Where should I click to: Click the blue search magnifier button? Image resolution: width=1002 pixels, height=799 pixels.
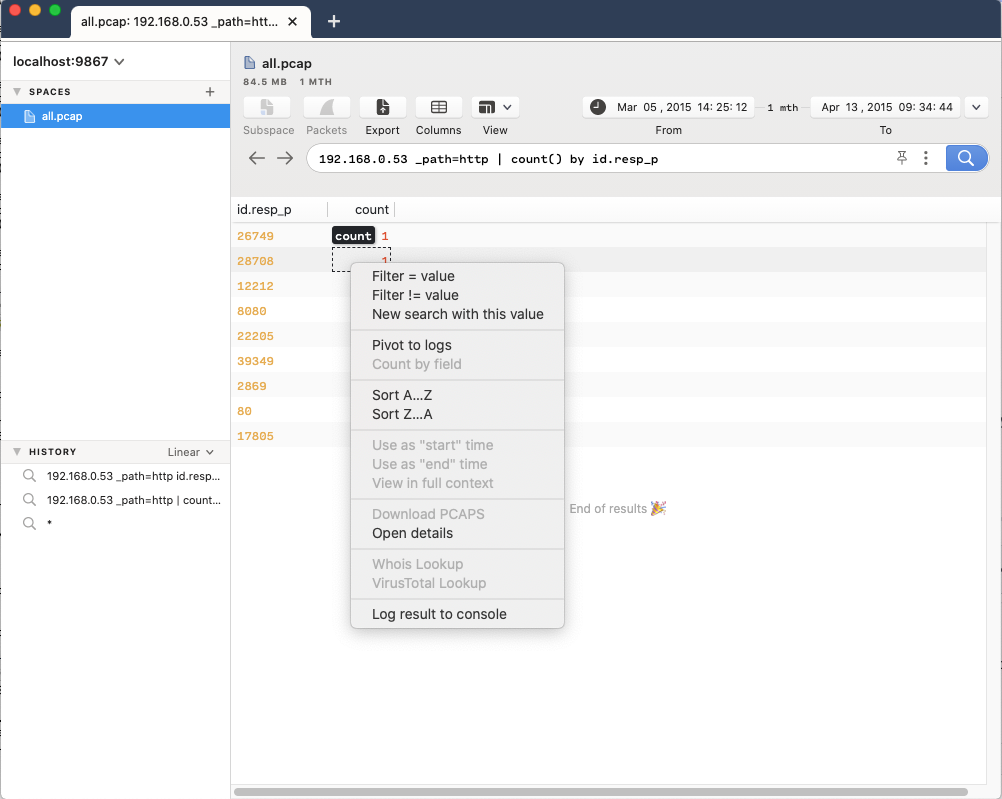click(x=966, y=157)
